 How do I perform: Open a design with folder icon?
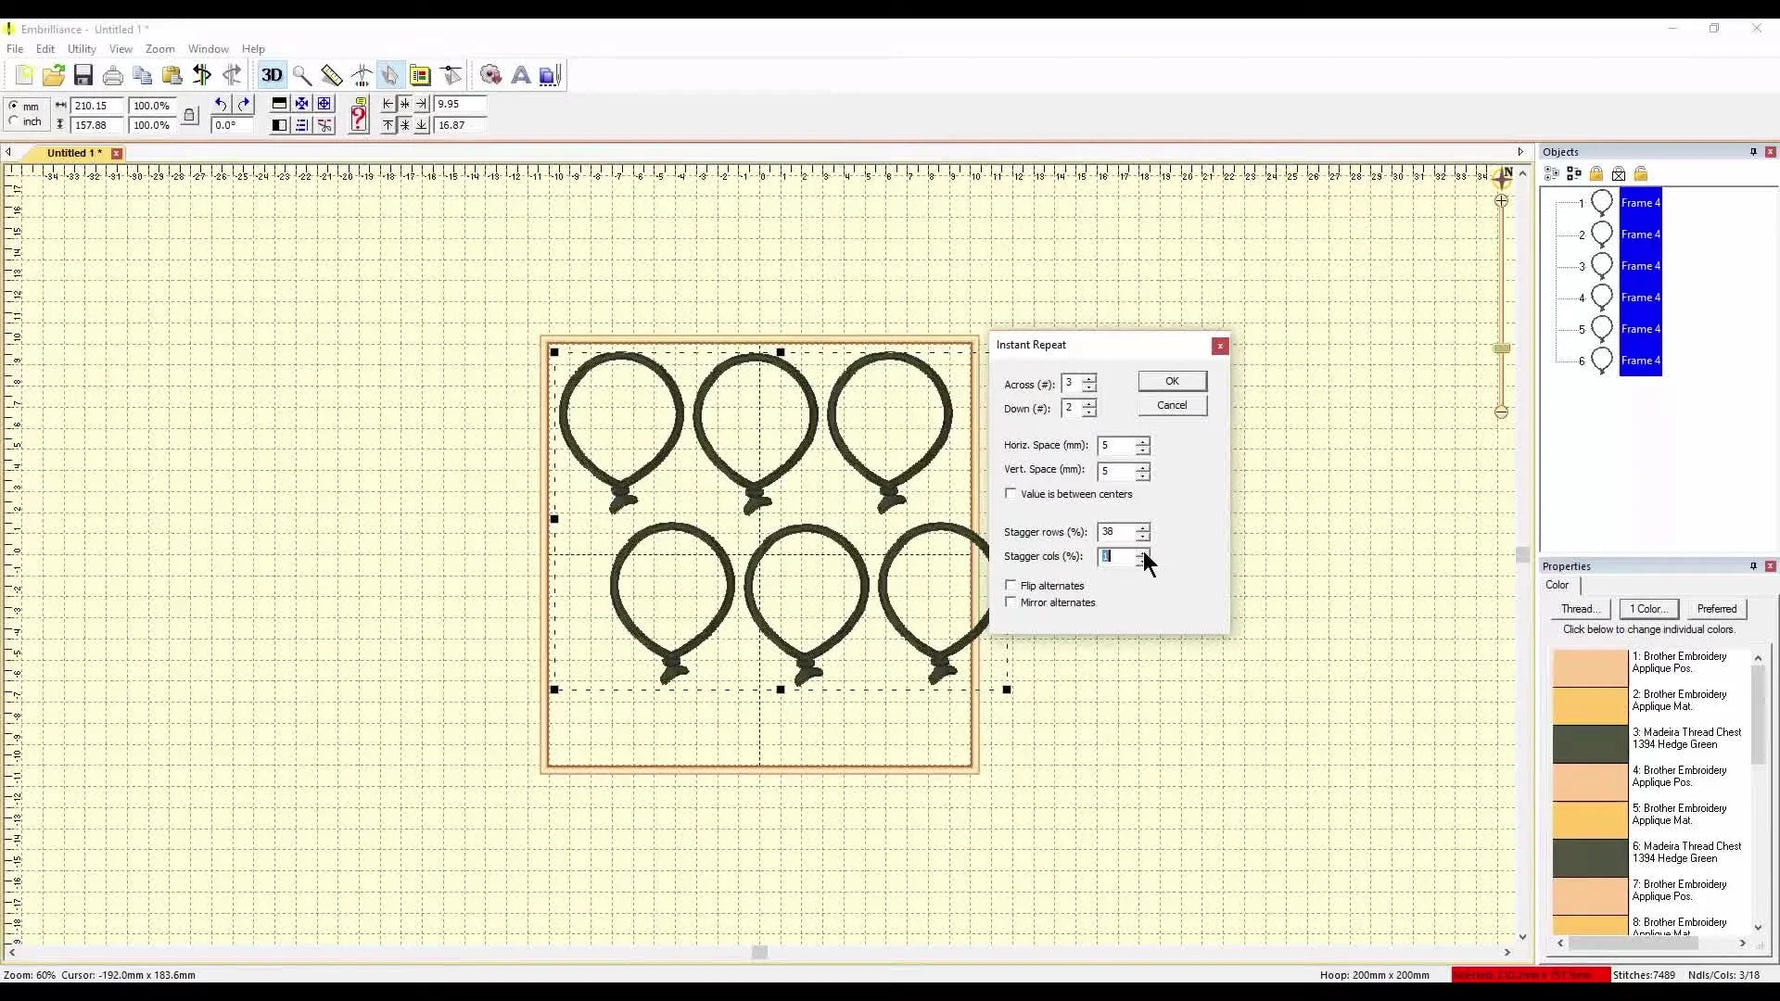(x=53, y=75)
